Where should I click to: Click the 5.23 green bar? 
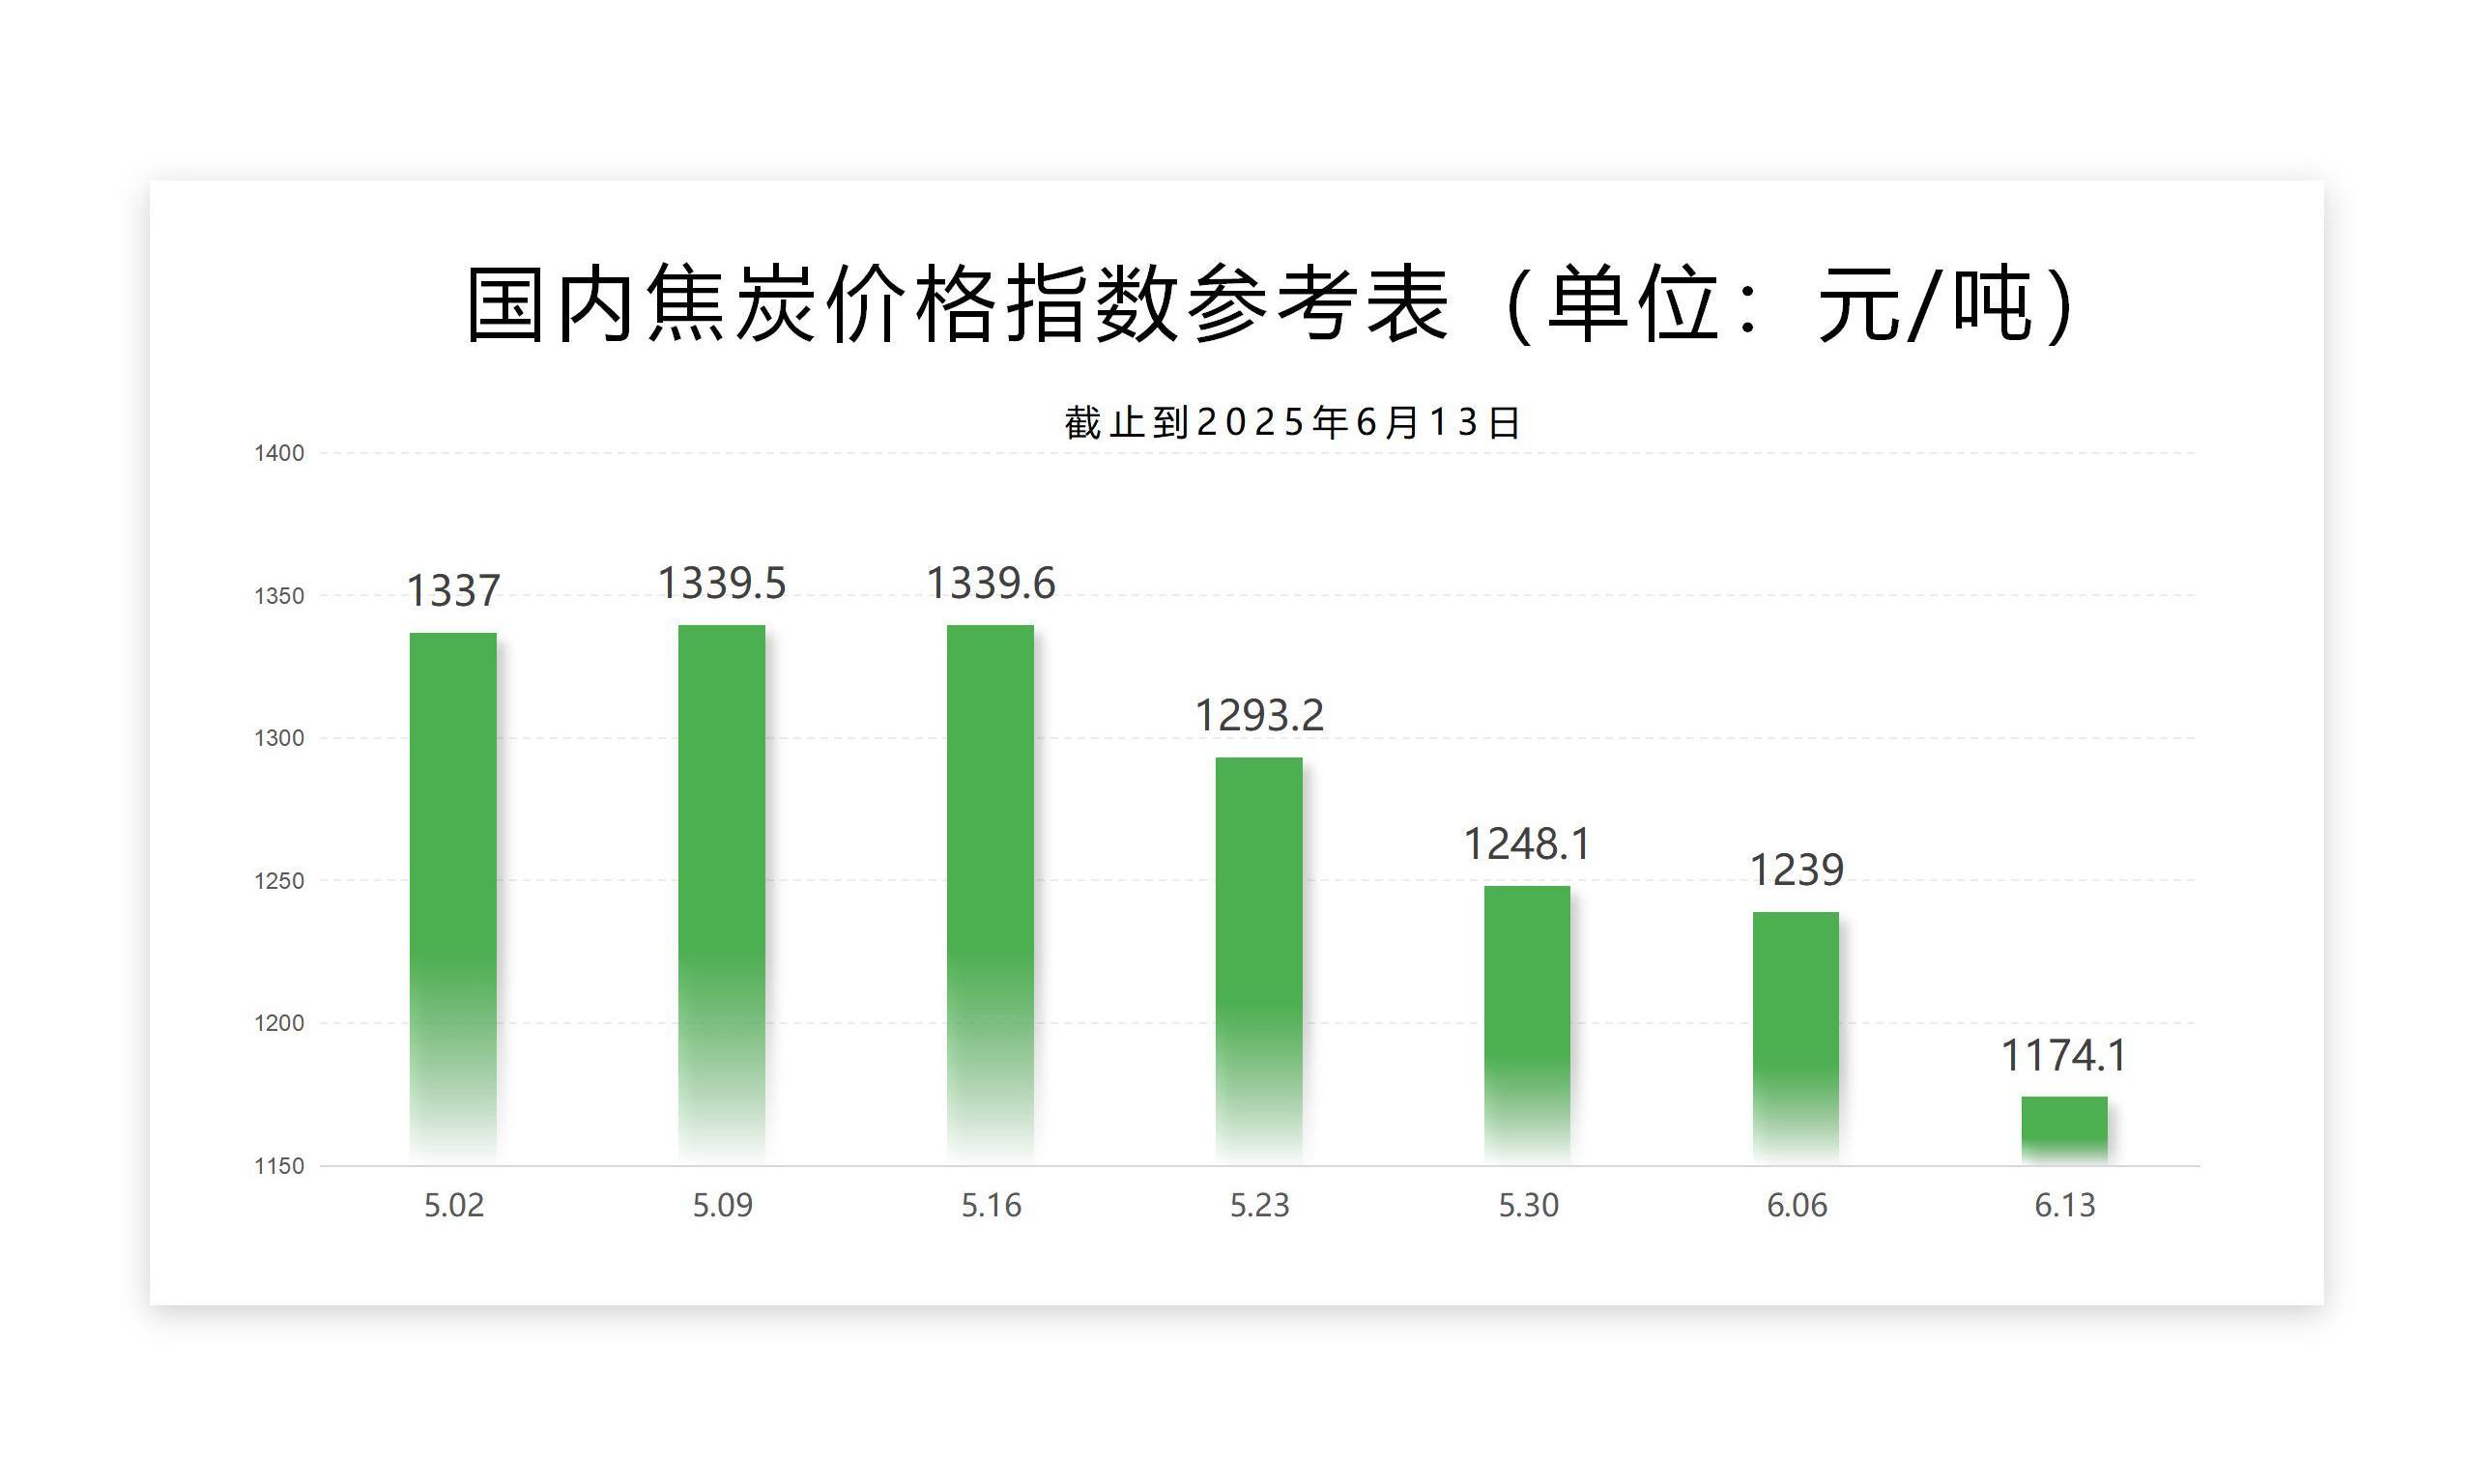coord(1259,961)
